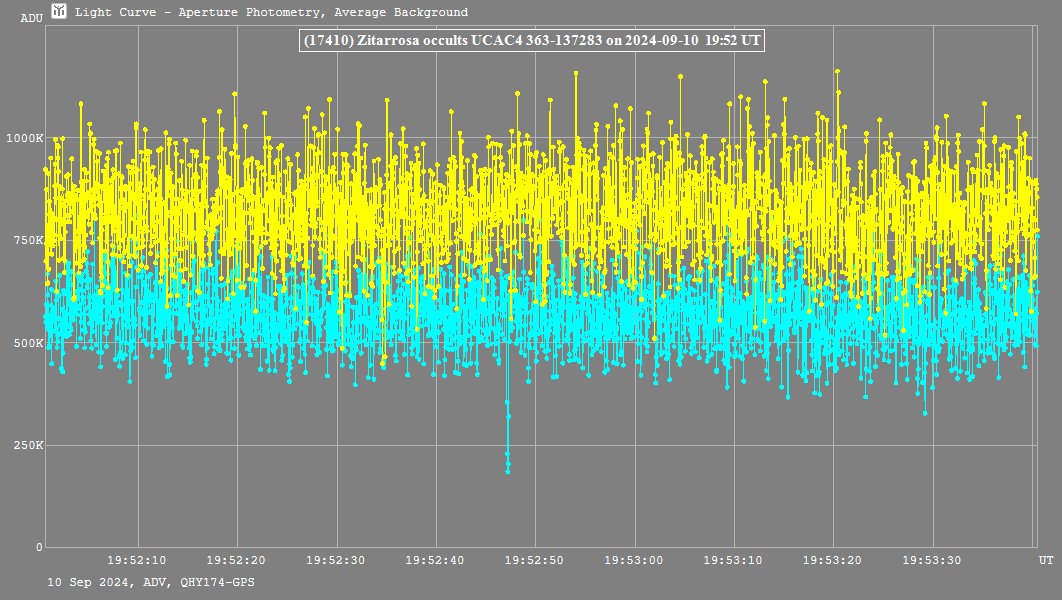Click the Light Curve Aperture Photometry title text
Viewport: 1062px width, 600px height.
(271, 13)
